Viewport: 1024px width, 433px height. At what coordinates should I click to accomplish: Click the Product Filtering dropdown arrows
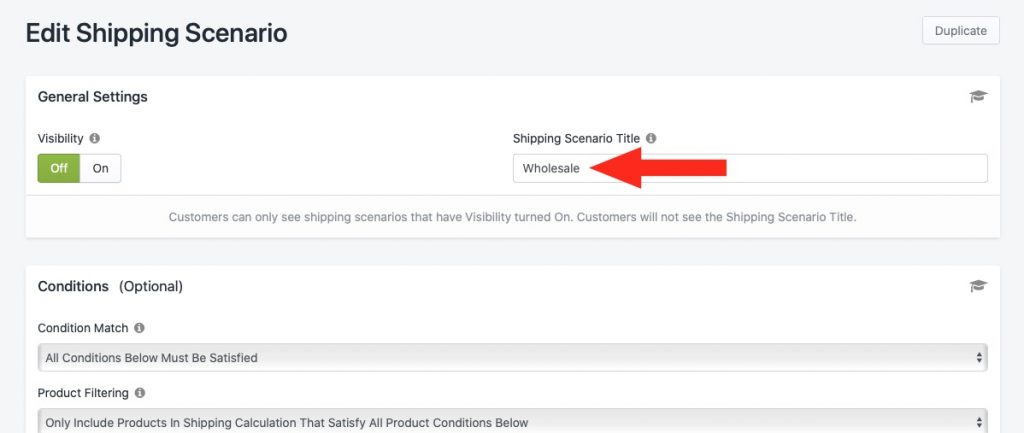979,423
